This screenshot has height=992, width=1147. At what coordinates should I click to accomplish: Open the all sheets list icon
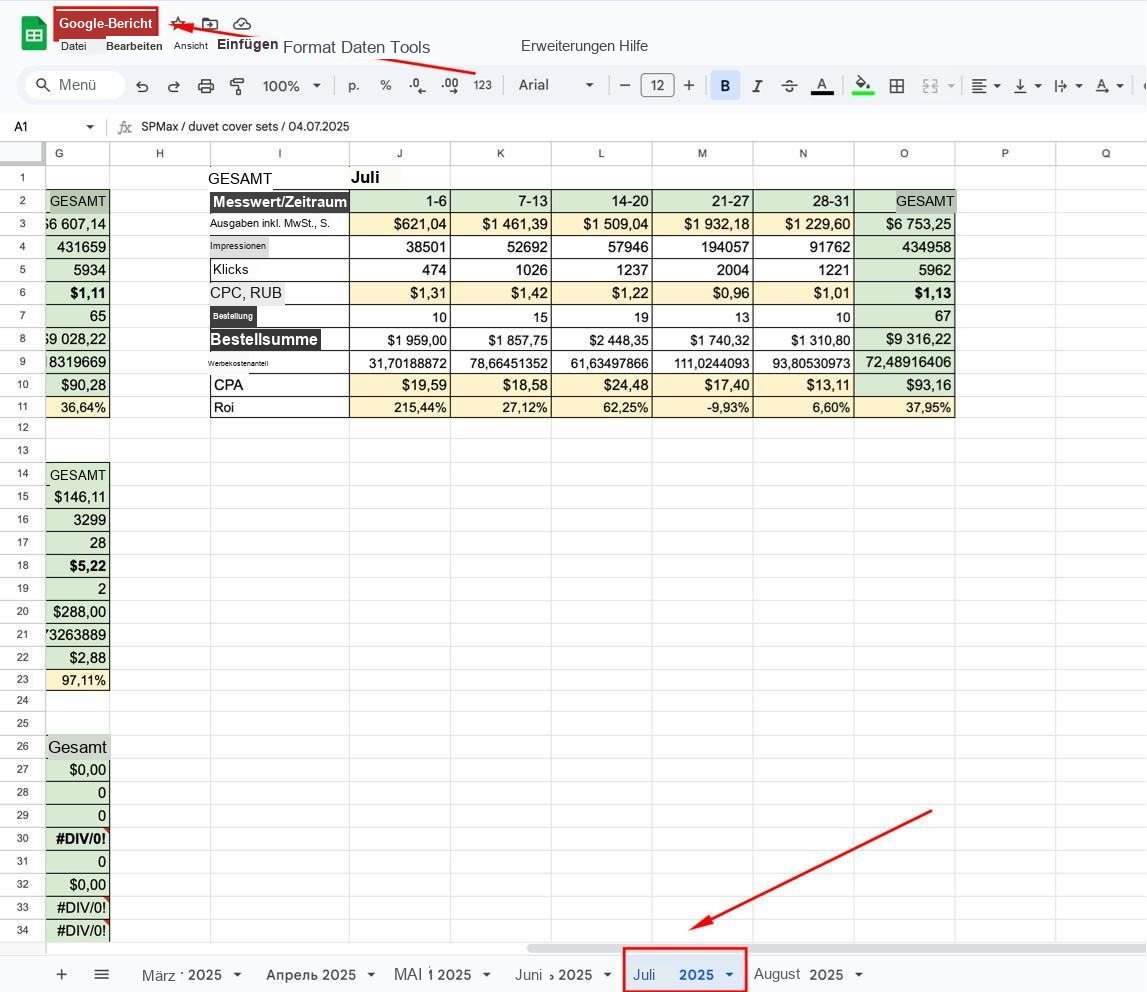102,974
